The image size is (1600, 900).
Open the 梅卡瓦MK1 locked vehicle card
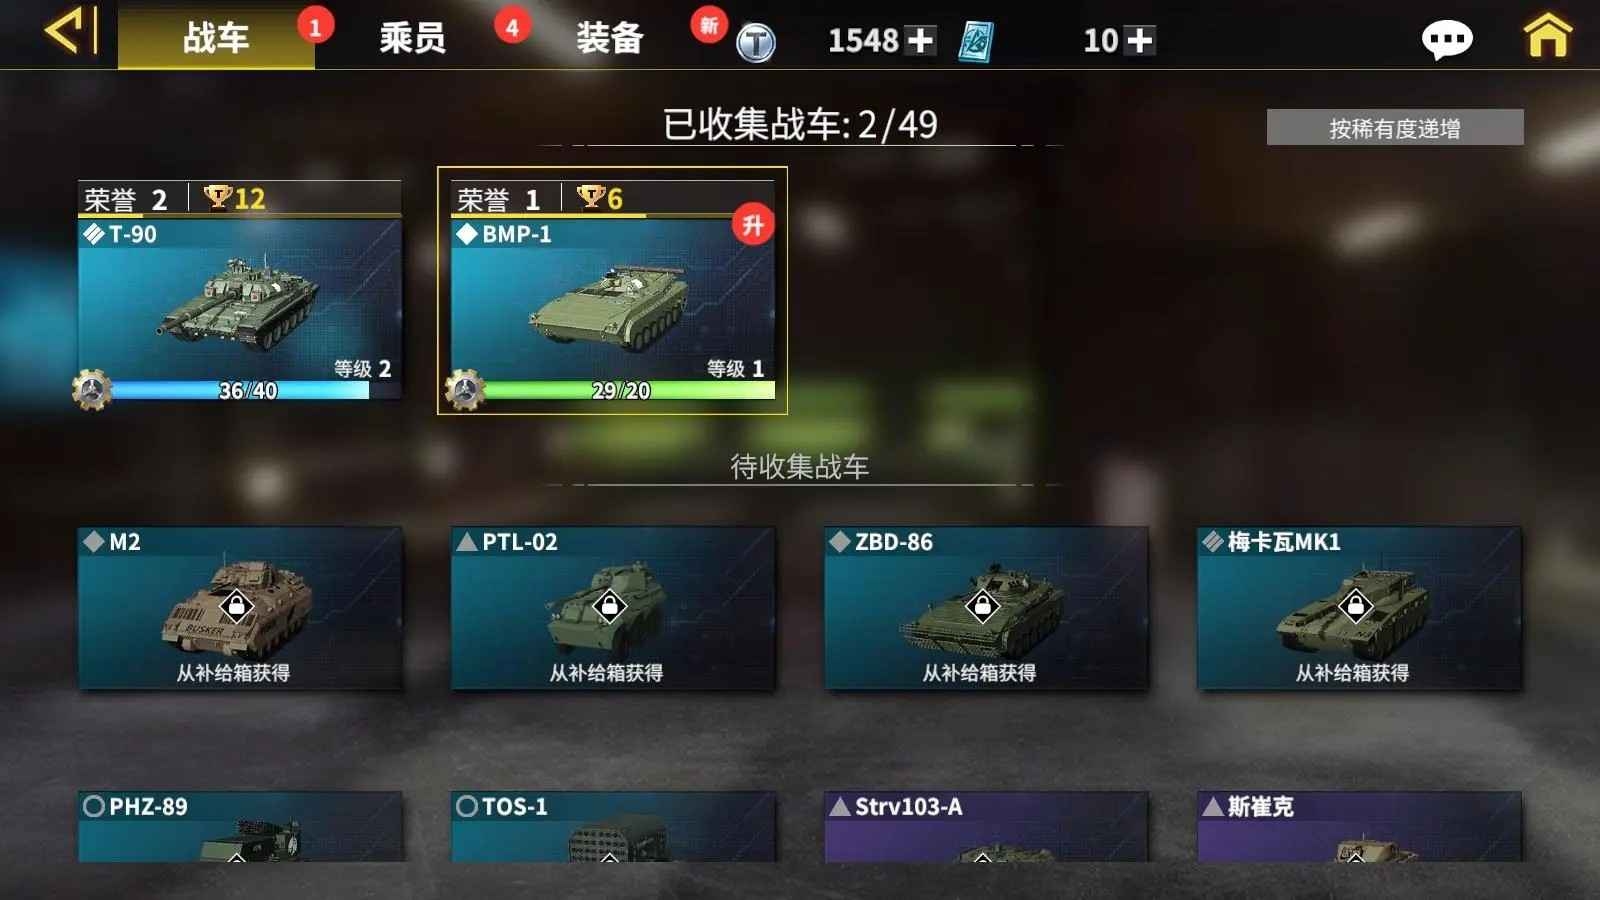(1359, 609)
